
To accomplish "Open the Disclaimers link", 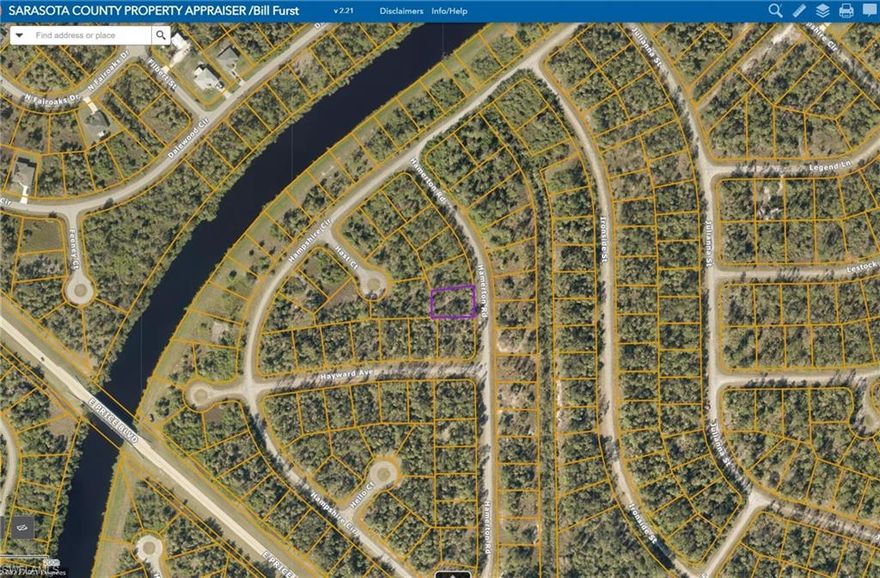I will coord(401,11).
